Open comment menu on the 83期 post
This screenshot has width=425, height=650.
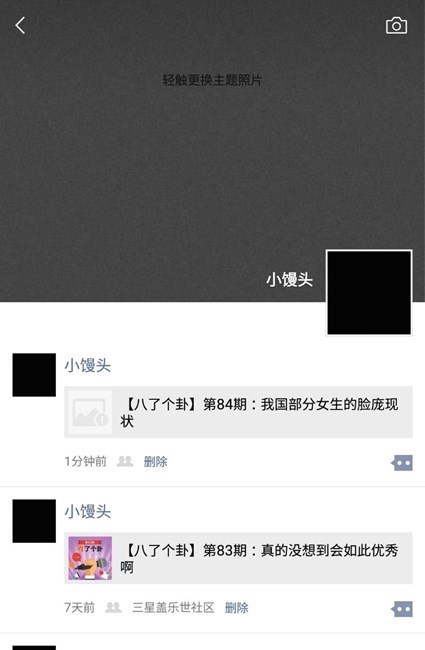click(402, 609)
